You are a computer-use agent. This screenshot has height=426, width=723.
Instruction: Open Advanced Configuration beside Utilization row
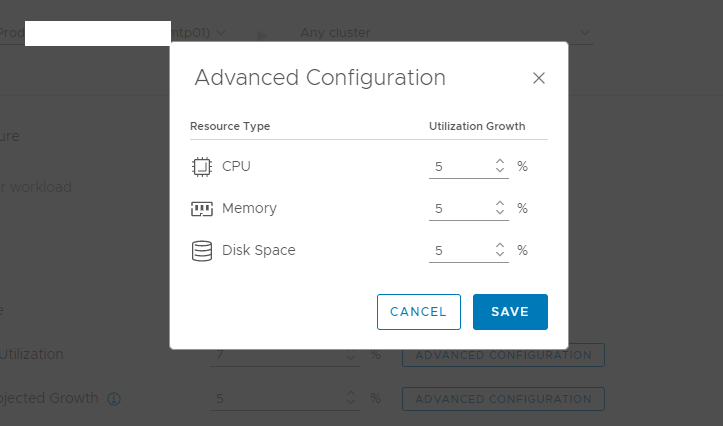(x=503, y=355)
